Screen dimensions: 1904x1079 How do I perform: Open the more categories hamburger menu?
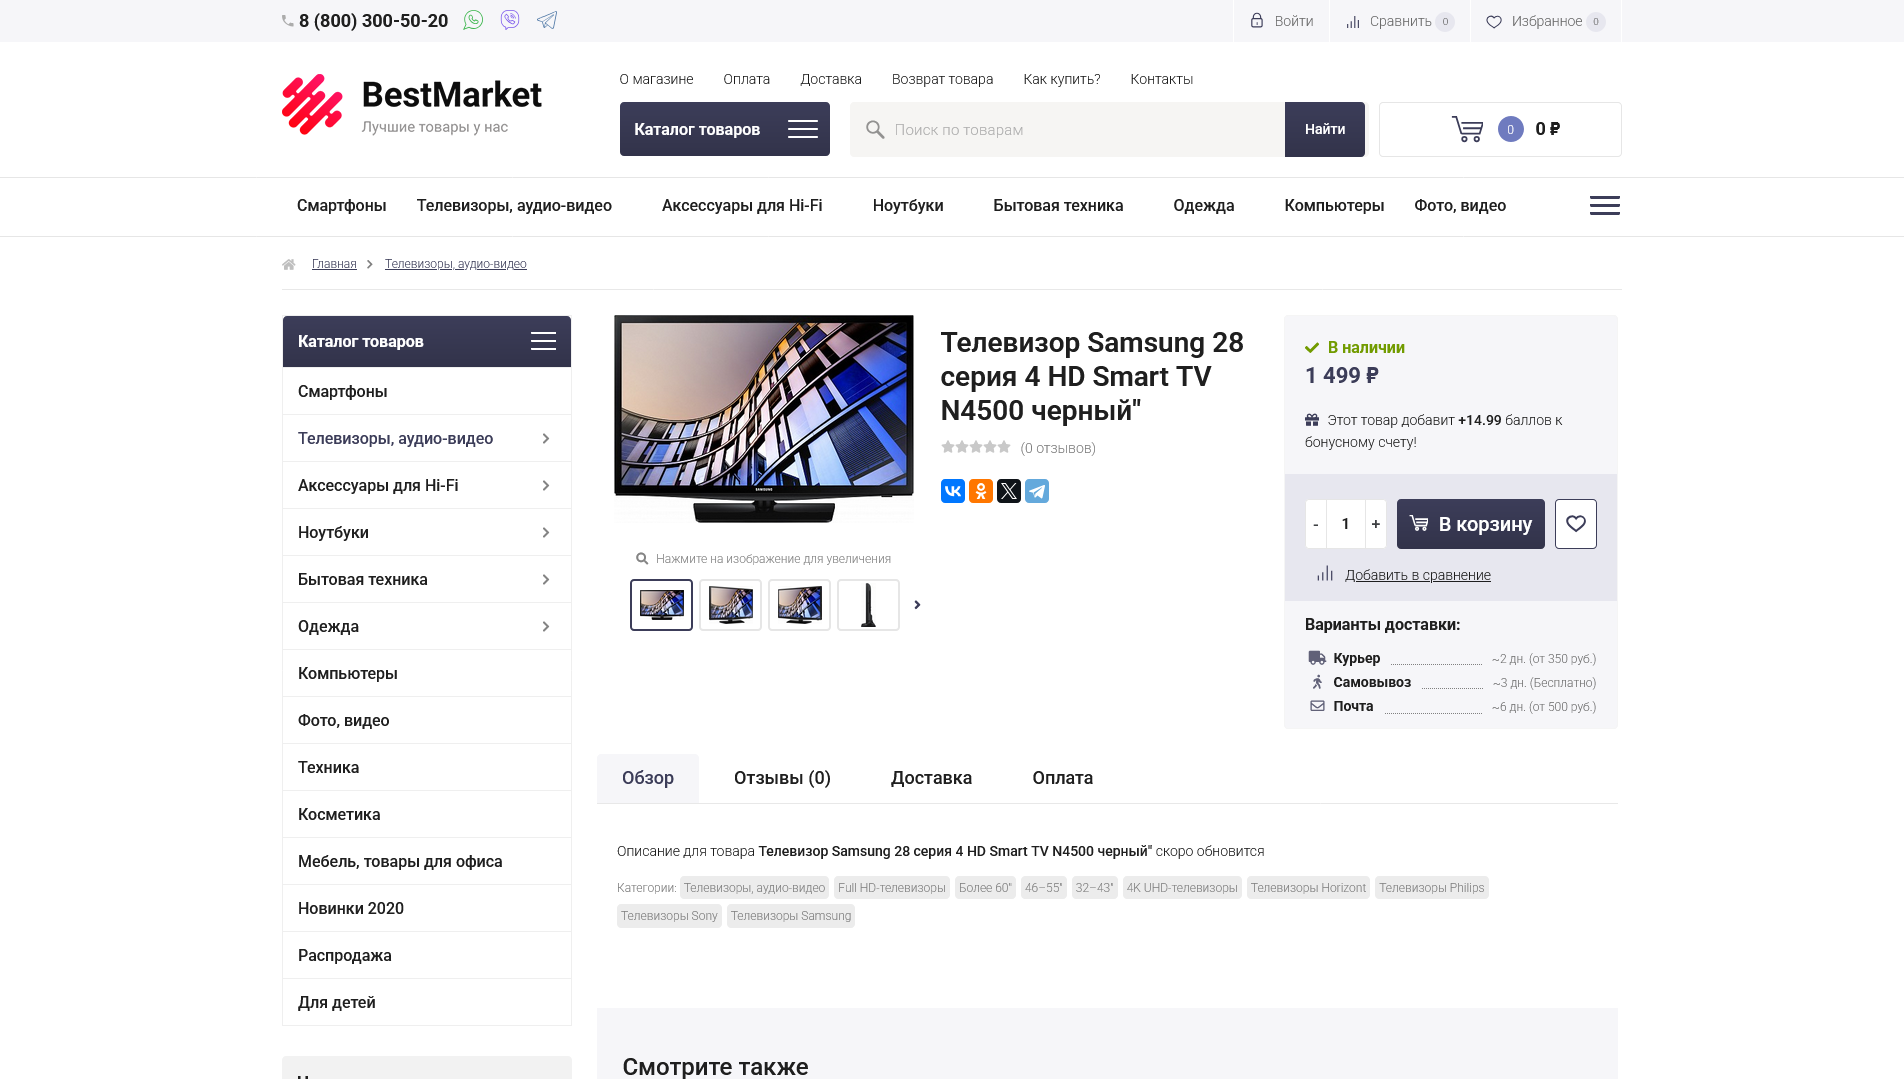pyautogui.click(x=1605, y=205)
